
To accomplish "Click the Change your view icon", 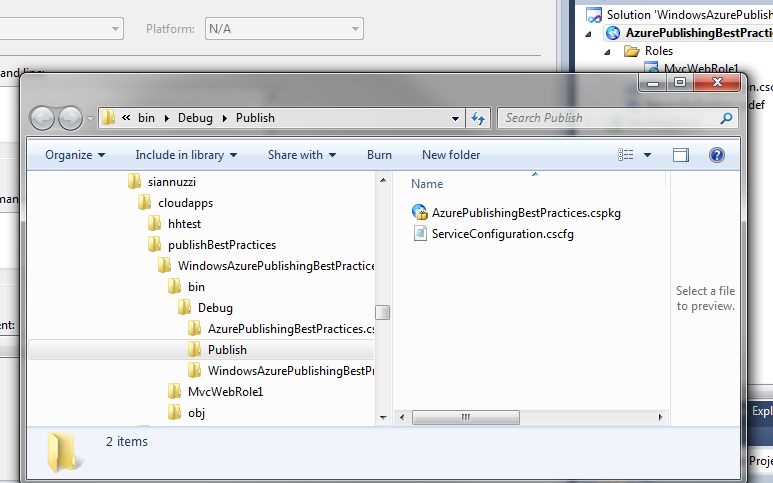I will coord(626,155).
